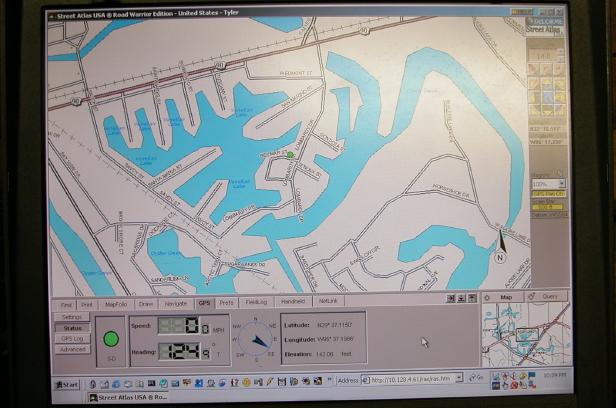Switch to the Draw tab

(x=146, y=304)
